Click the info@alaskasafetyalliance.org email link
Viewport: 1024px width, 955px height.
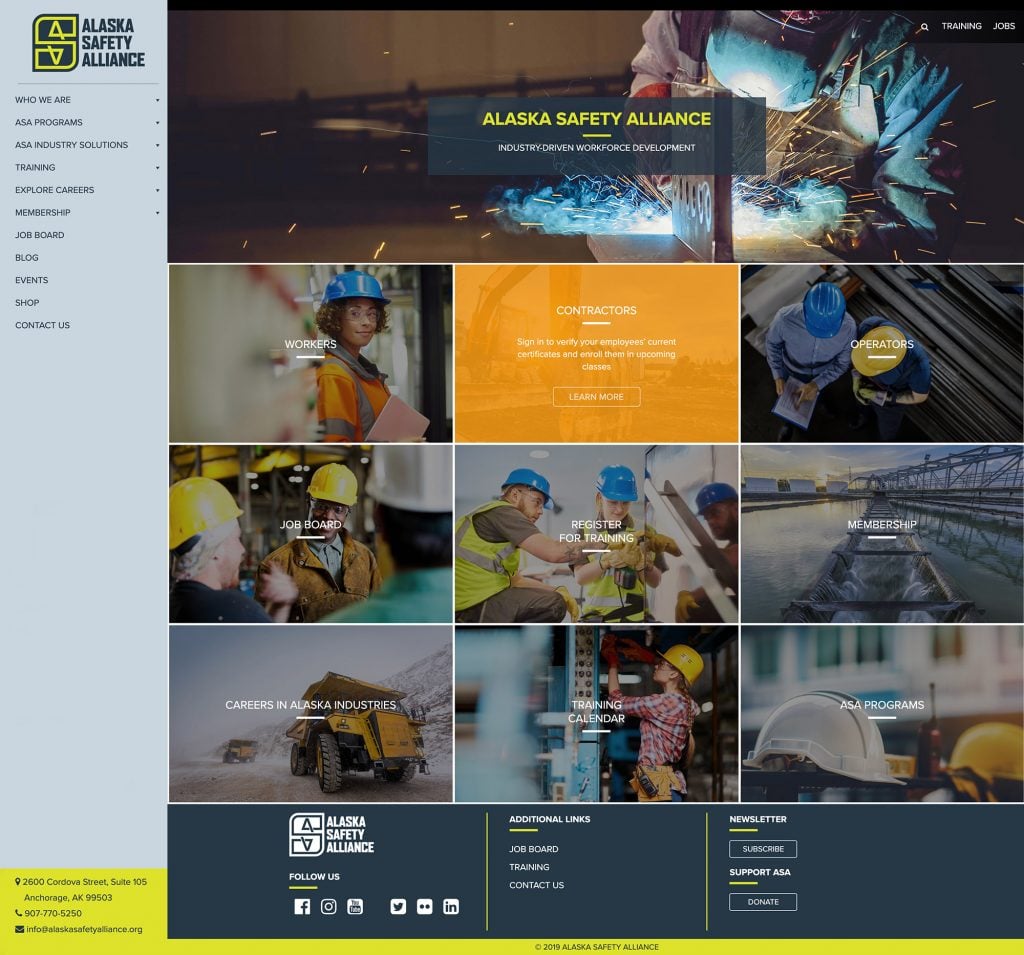(x=84, y=929)
